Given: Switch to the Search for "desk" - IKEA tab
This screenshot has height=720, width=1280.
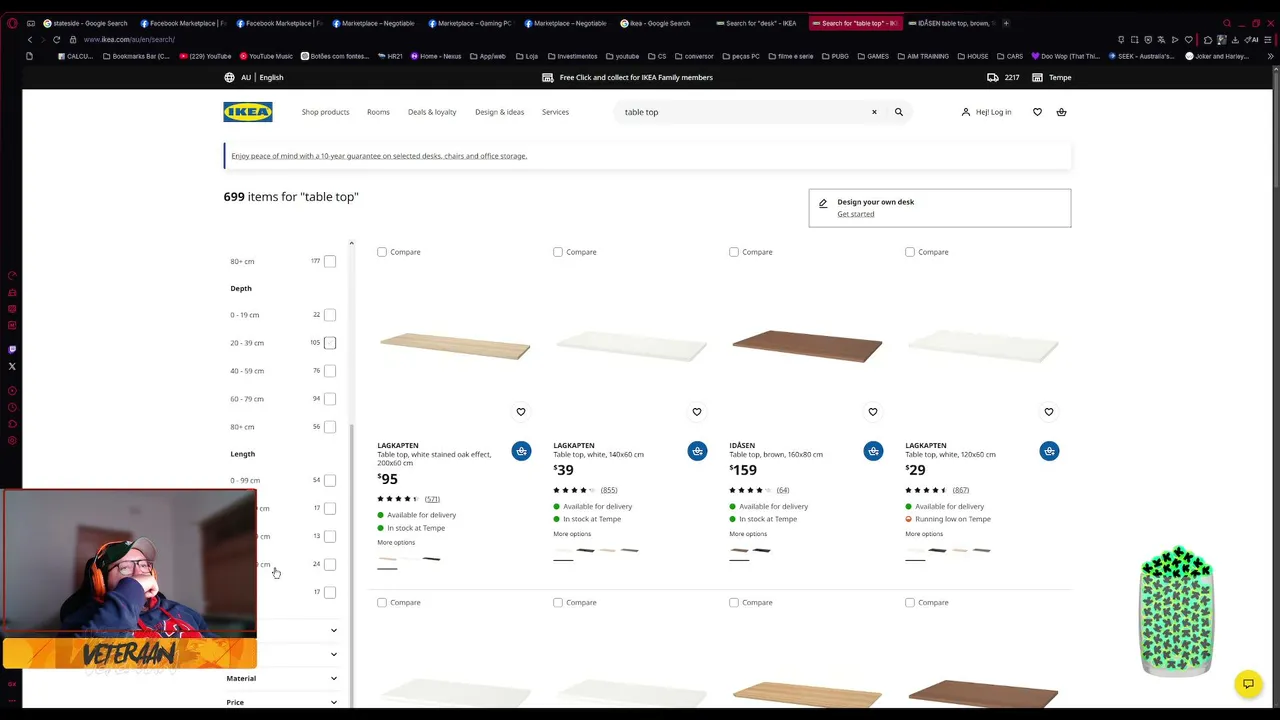Looking at the screenshot, I should (757, 23).
